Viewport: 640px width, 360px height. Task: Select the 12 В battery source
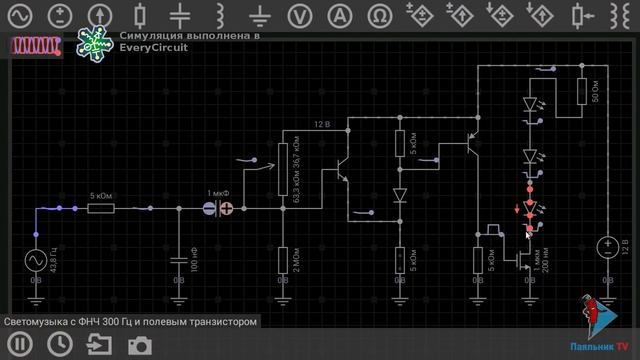pyautogui.click(x=608, y=248)
